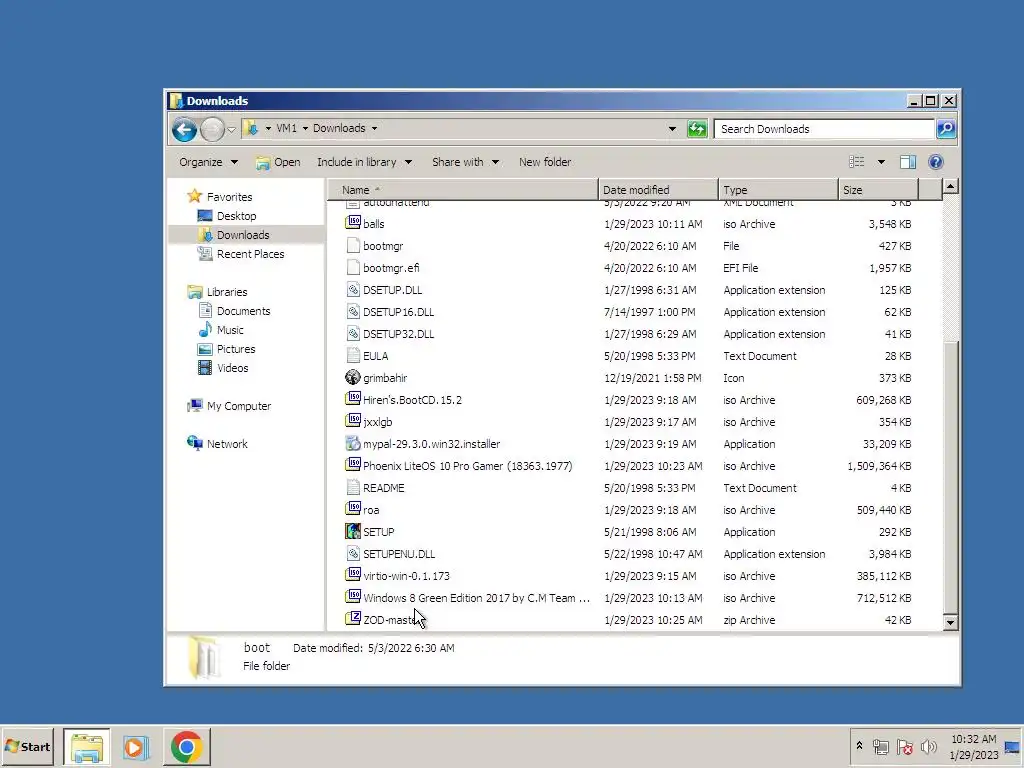Expand Include in library menu

tap(364, 162)
